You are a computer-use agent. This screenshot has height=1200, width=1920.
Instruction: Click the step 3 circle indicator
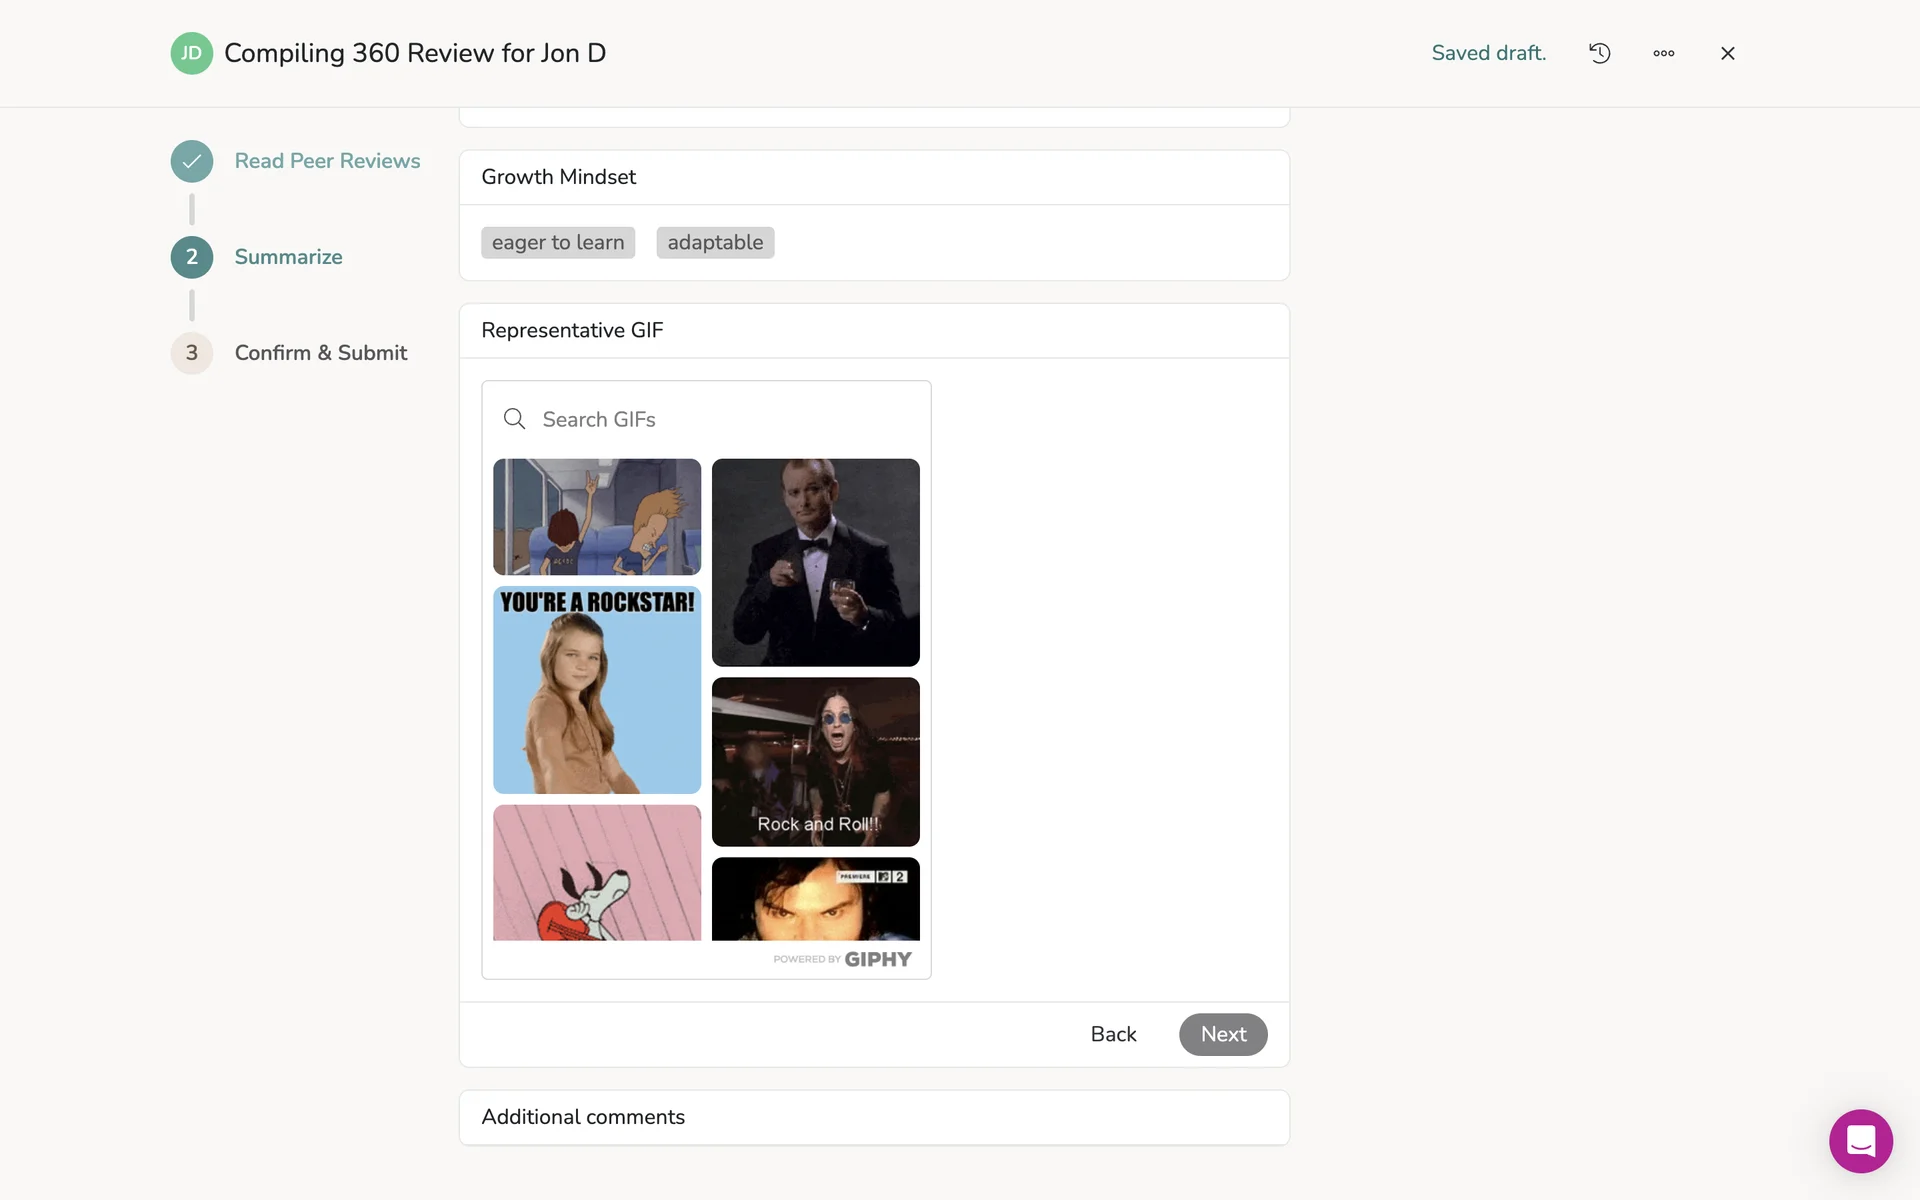point(191,353)
